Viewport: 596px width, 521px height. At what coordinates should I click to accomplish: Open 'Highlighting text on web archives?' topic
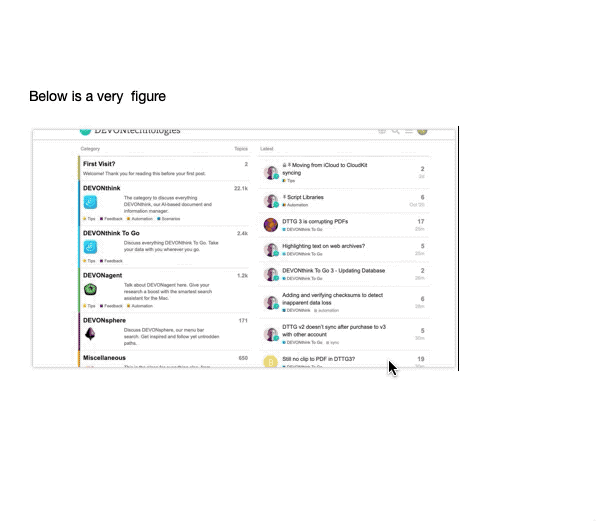pyautogui.click(x=323, y=246)
